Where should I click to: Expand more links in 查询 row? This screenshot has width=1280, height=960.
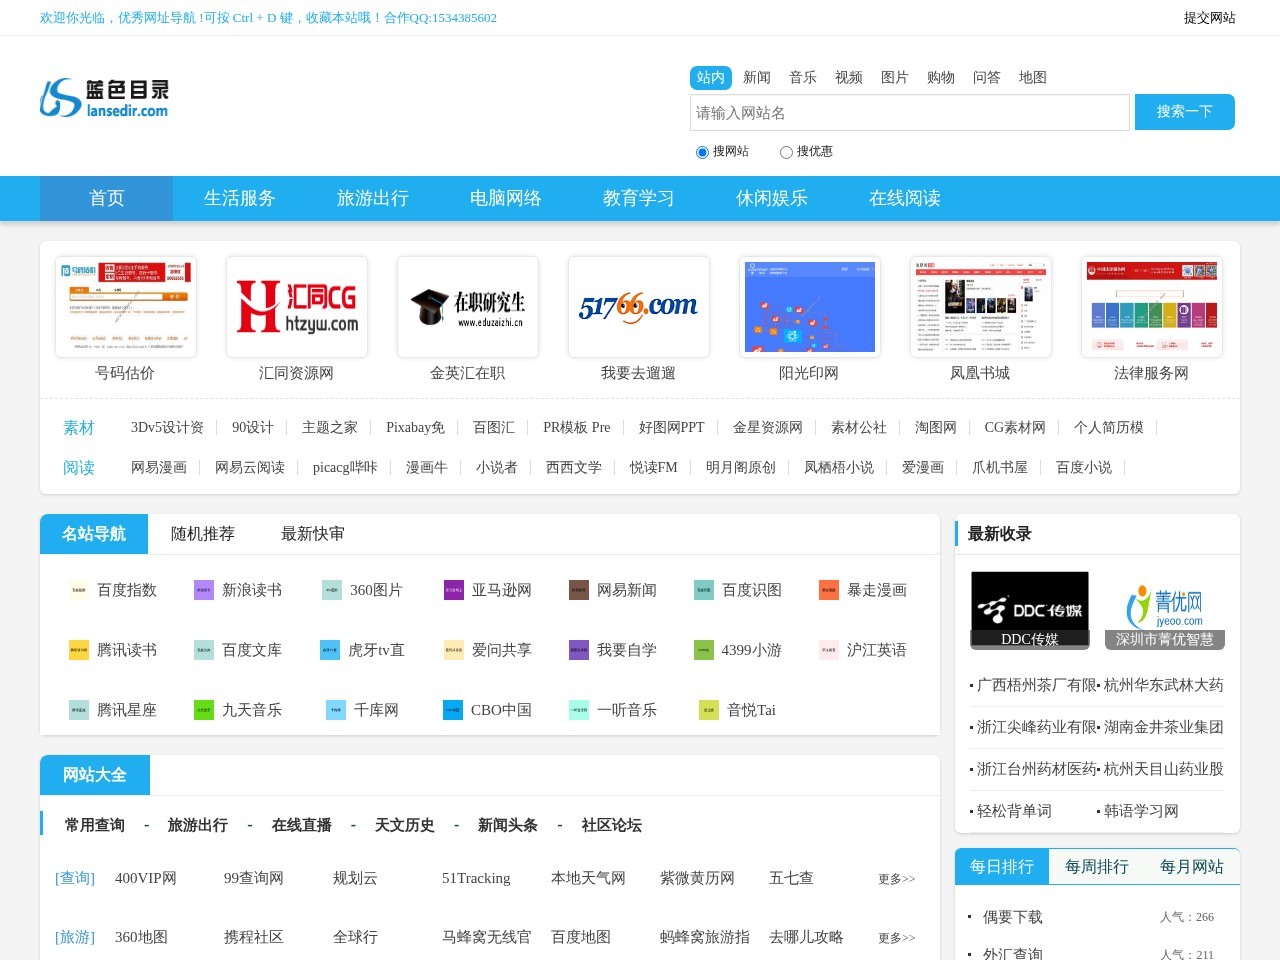tap(896, 879)
